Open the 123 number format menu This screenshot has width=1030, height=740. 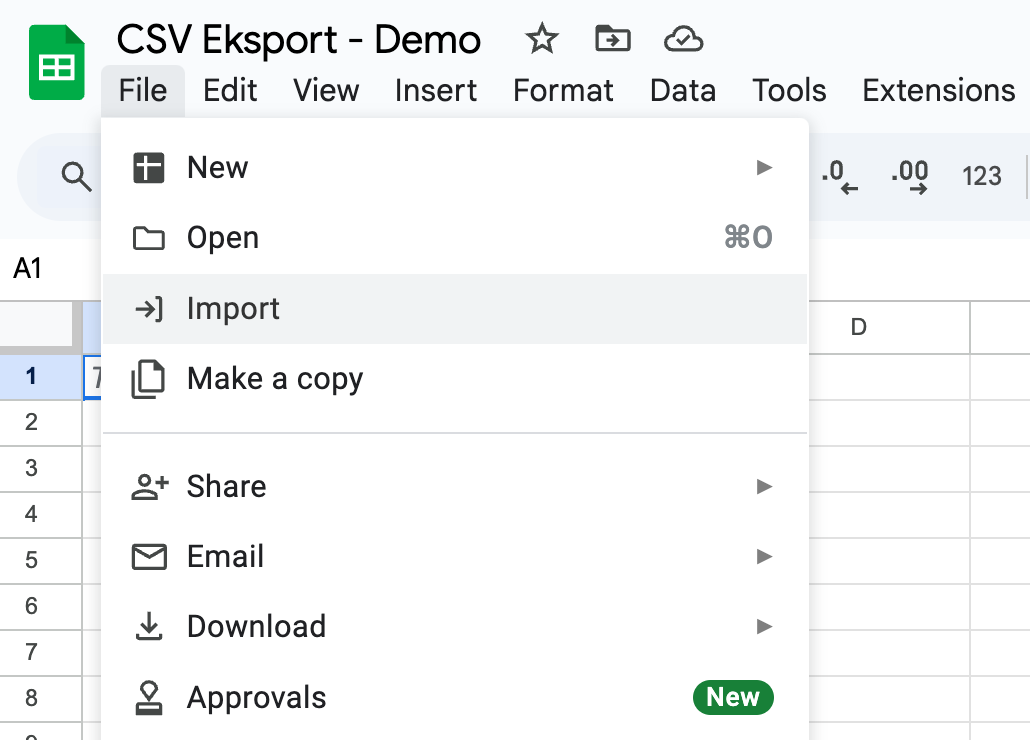[x=981, y=176]
